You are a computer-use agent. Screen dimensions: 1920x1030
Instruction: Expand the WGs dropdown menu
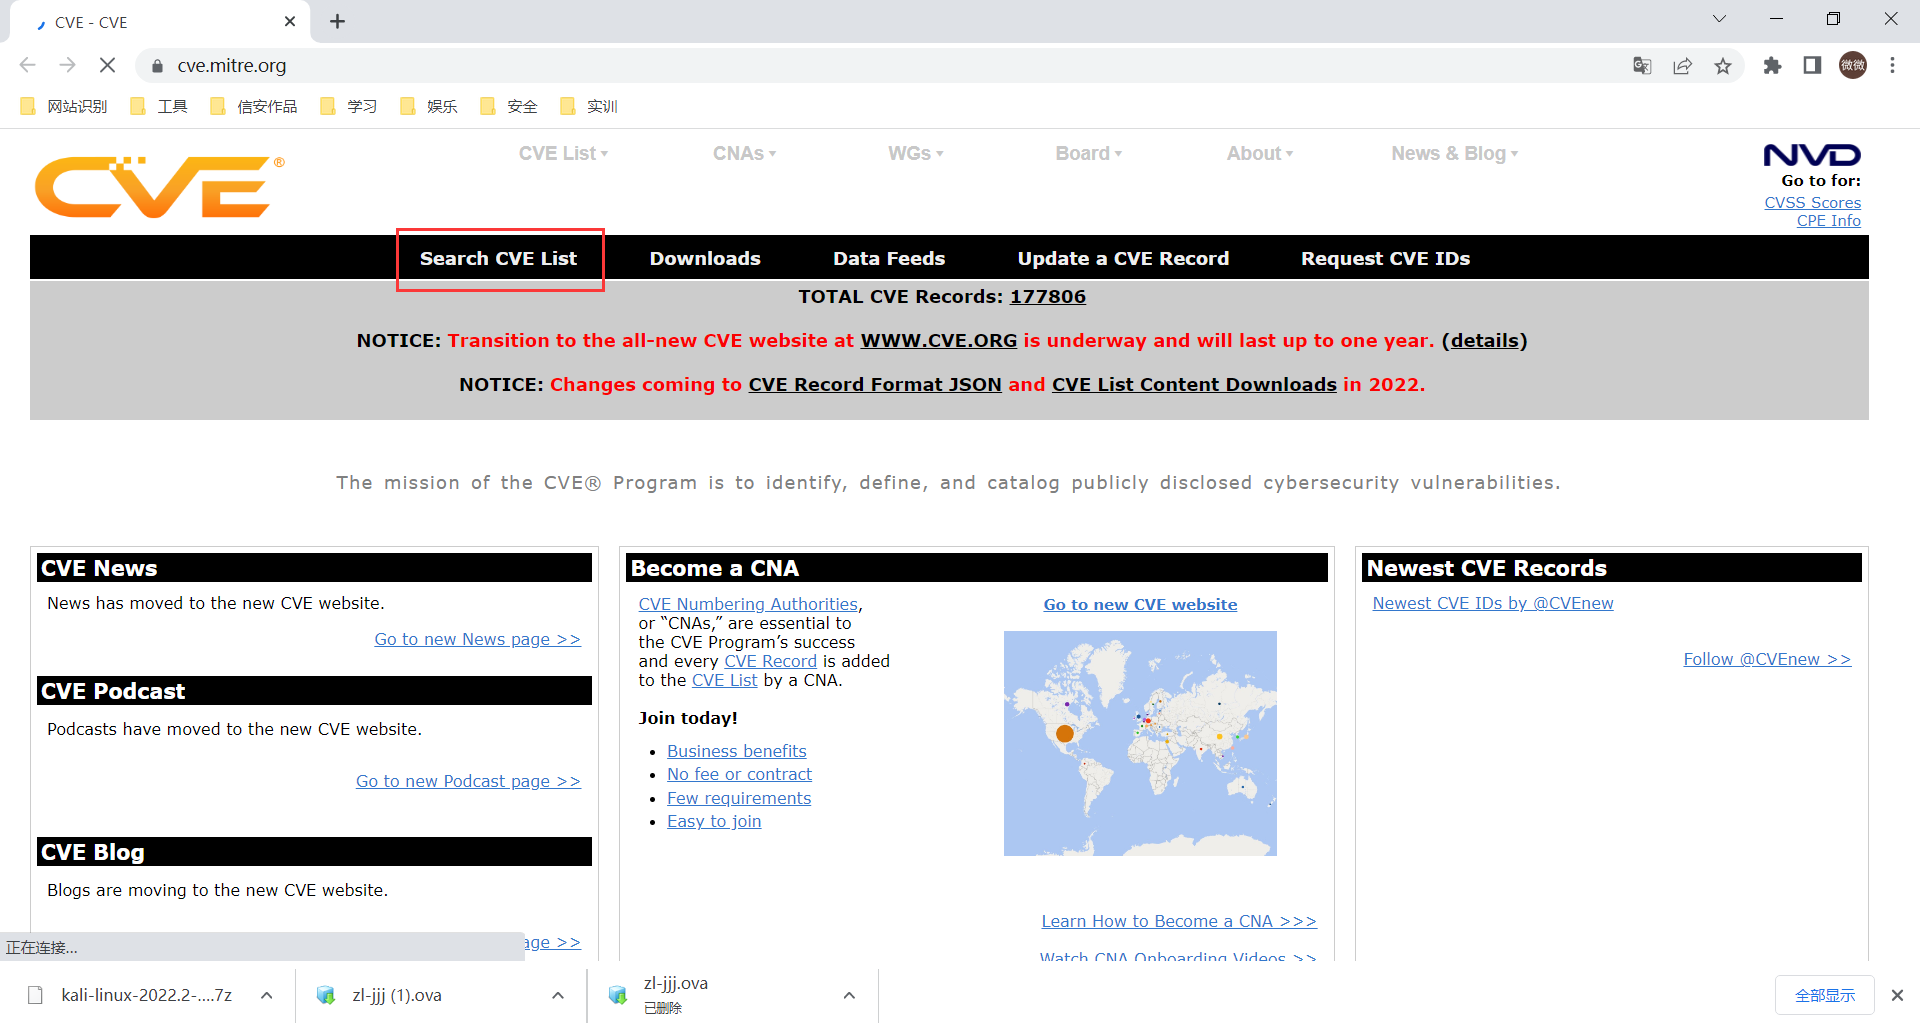[x=916, y=153]
